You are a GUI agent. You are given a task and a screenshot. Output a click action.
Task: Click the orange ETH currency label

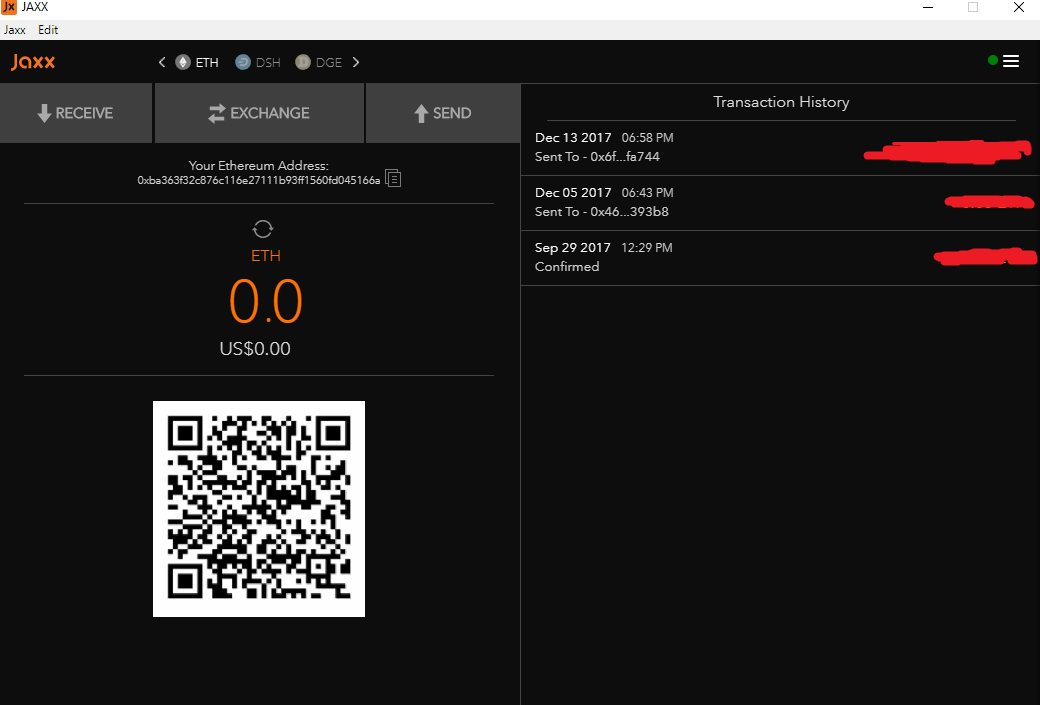pyautogui.click(x=266, y=256)
